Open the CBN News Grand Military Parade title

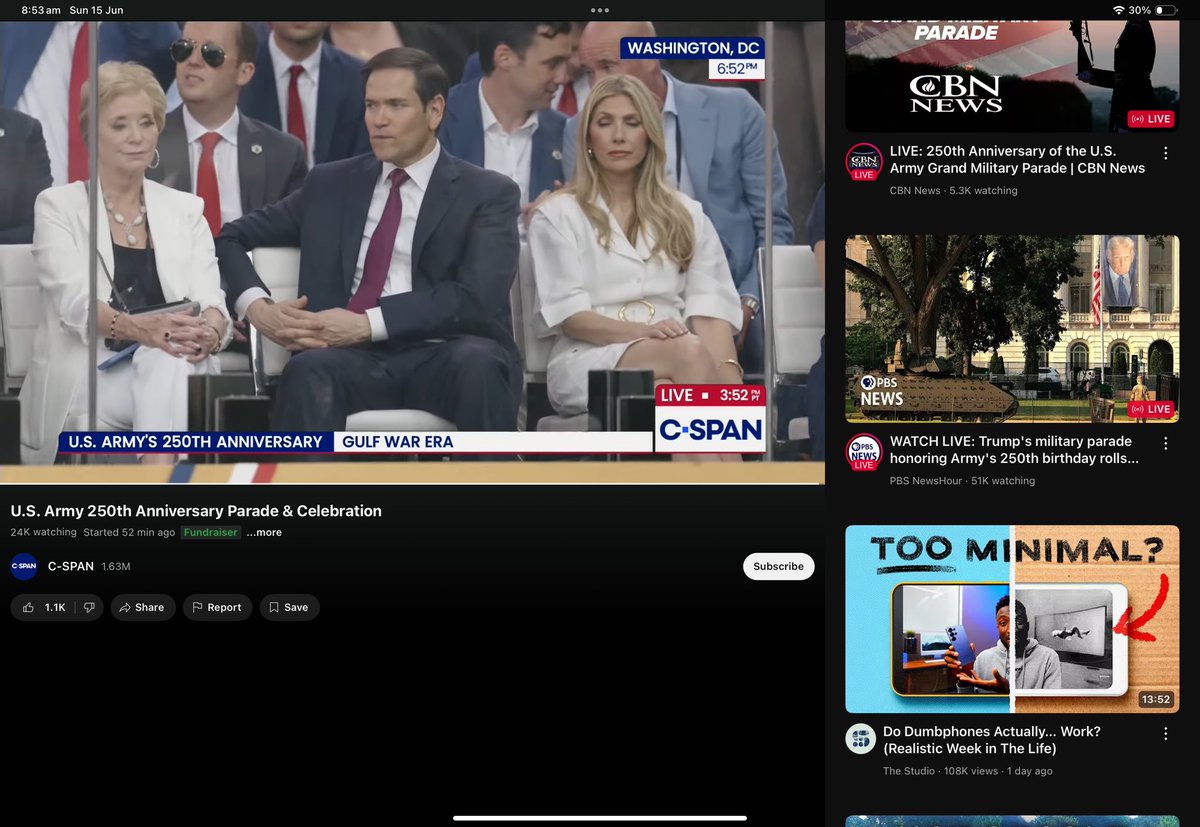pyautogui.click(x=1017, y=160)
